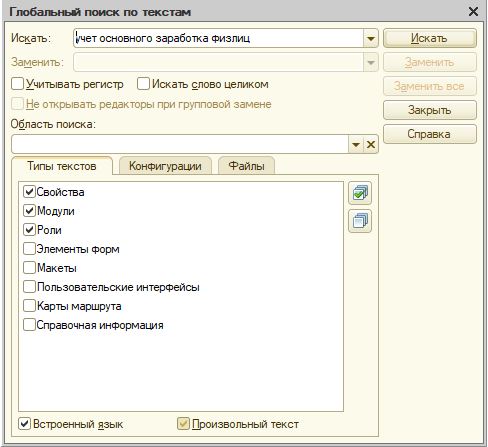This screenshot has height=447, width=488.
Task: Click the check-all text types icon
Action: (360, 193)
